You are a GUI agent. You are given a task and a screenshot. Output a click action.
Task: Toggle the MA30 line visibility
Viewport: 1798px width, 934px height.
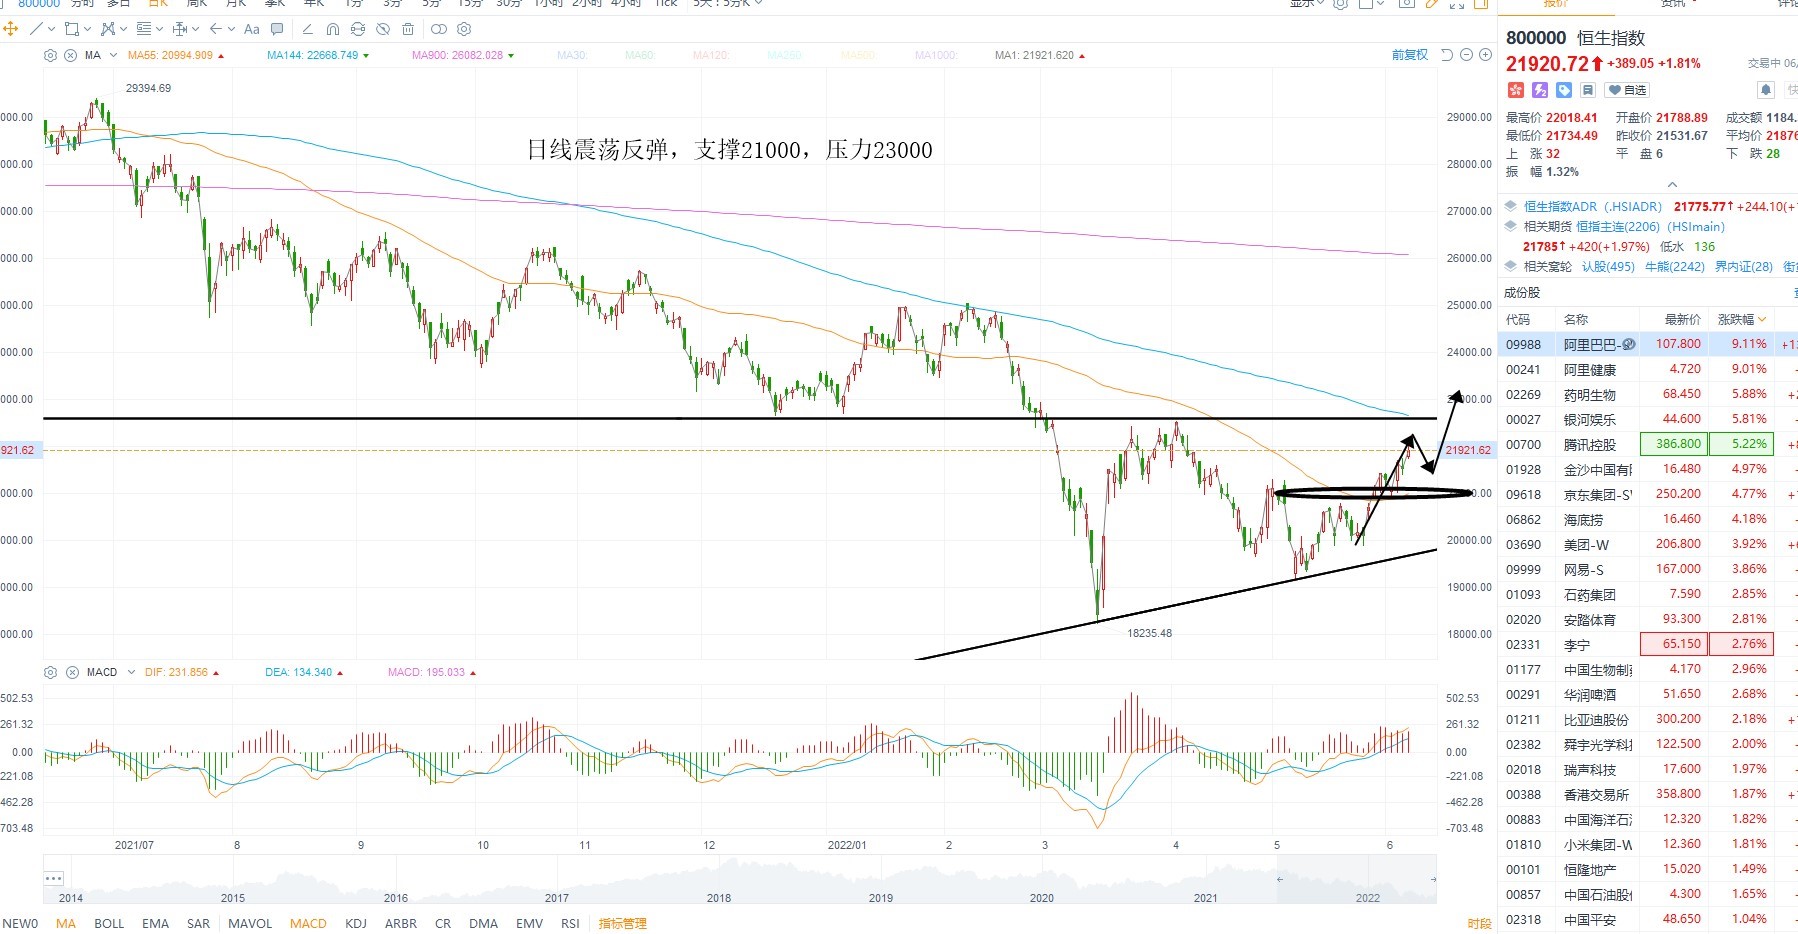click(x=572, y=55)
